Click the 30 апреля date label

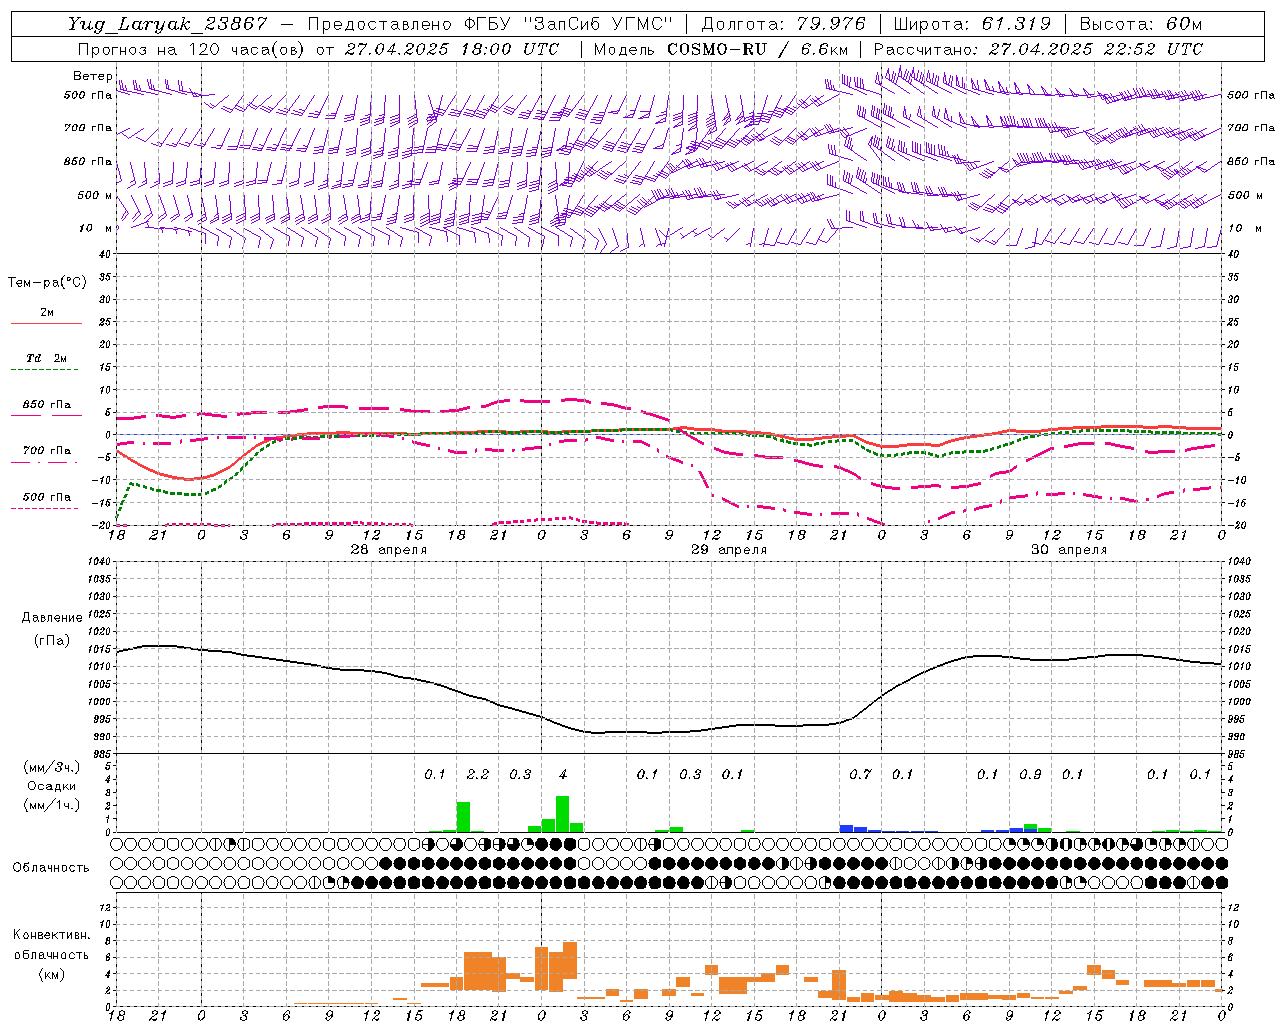click(1069, 550)
